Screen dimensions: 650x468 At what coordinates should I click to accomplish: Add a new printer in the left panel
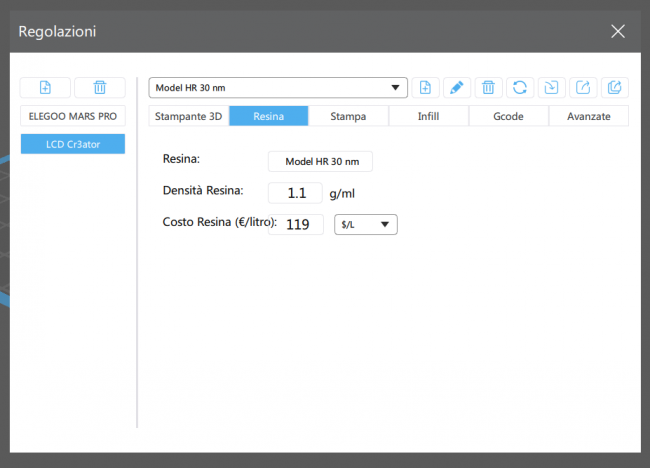click(45, 88)
